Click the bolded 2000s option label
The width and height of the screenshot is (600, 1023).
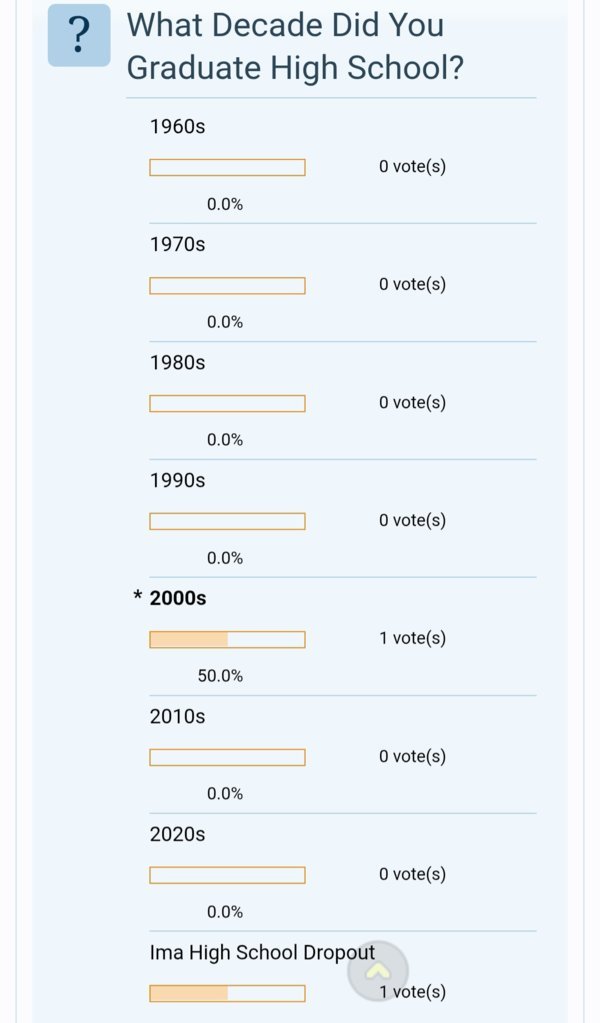178,598
